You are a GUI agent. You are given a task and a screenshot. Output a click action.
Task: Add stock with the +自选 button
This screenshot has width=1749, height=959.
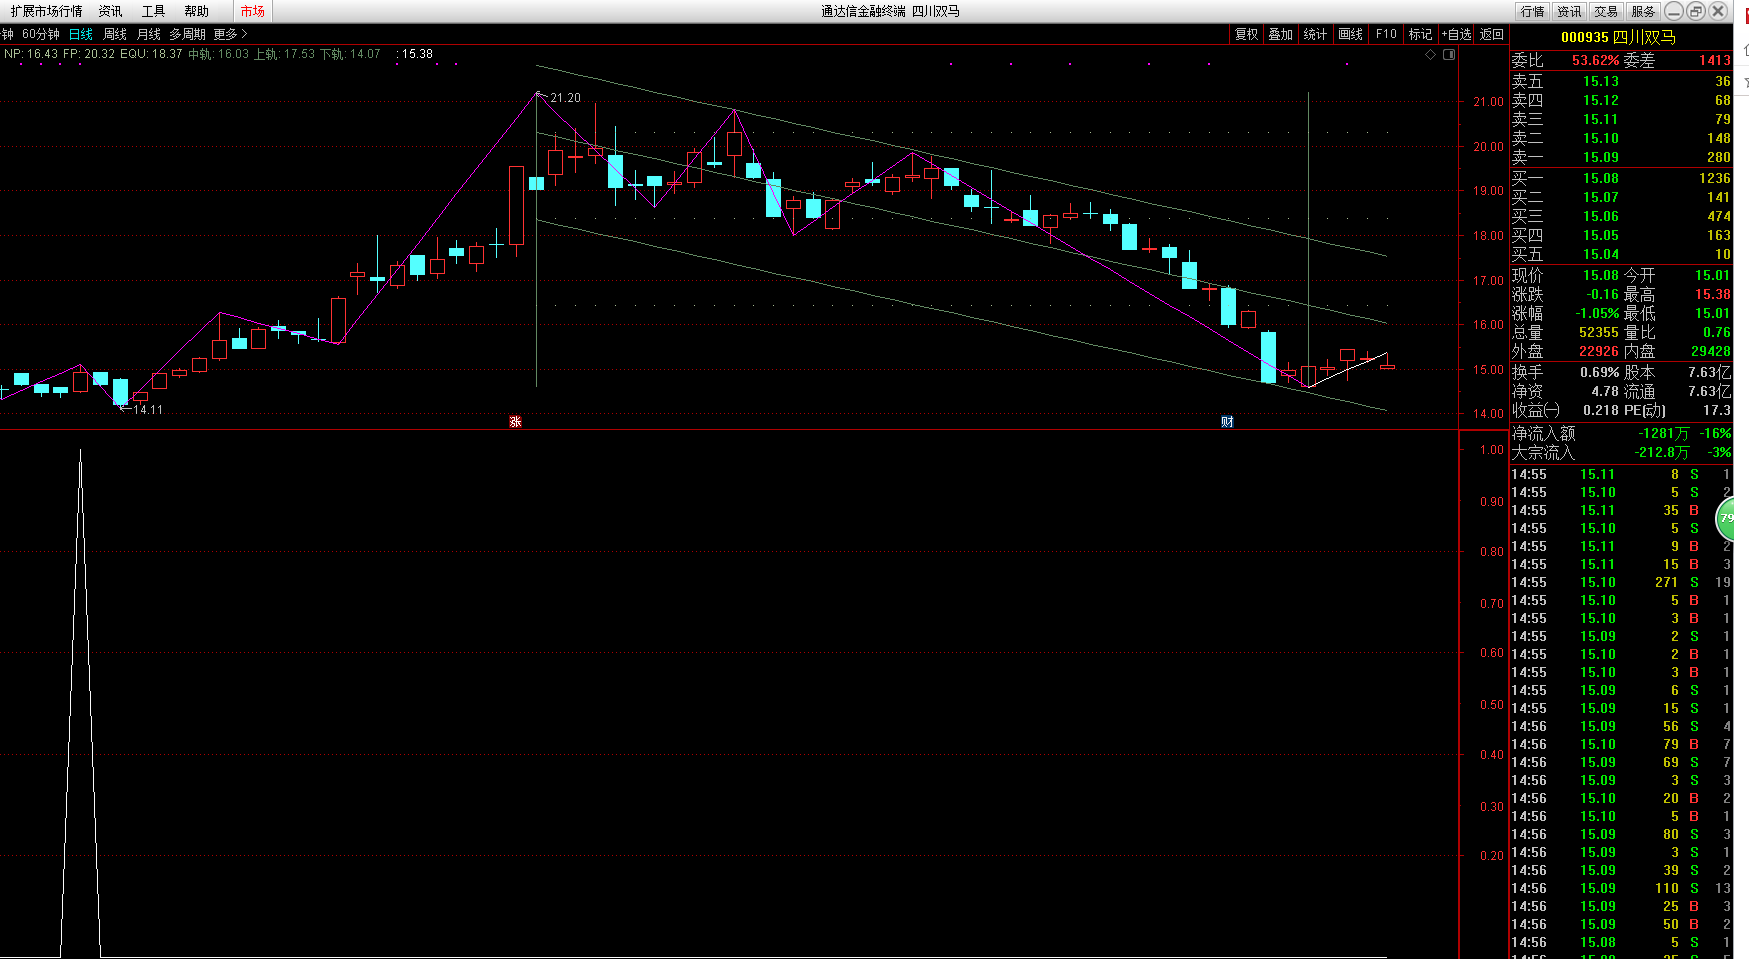coord(1456,34)
